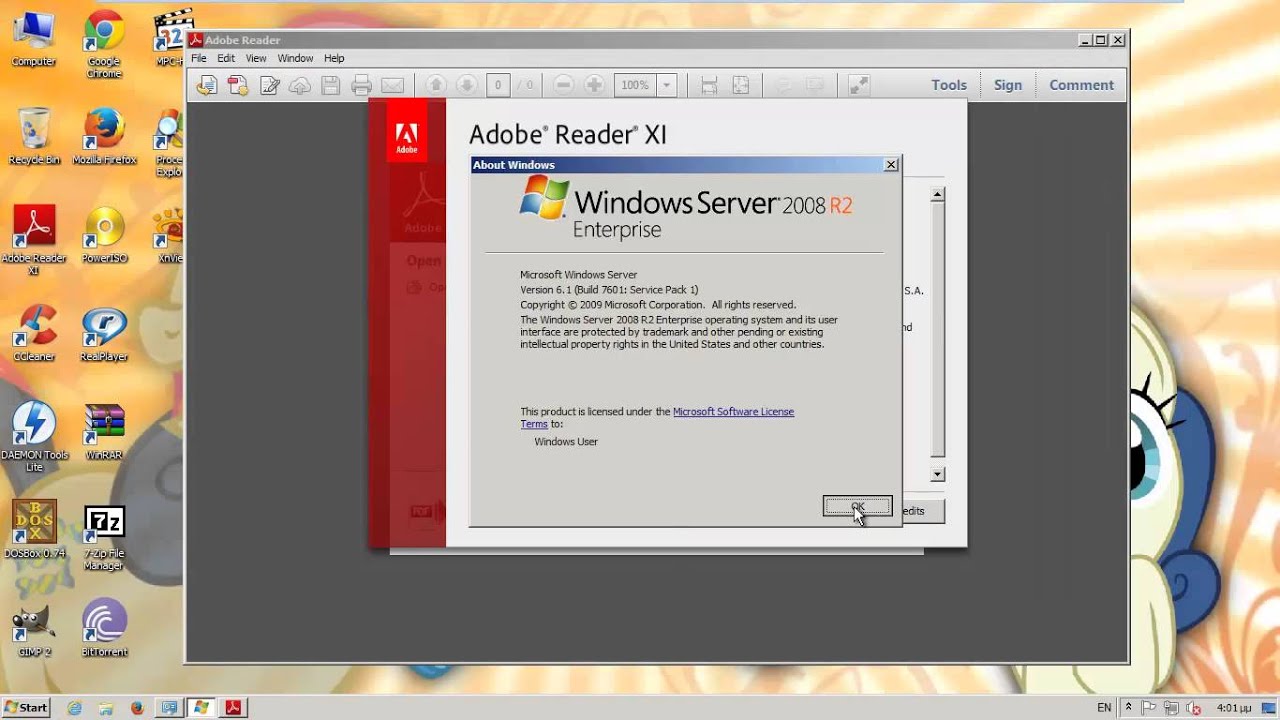This screenshot has height=720, width=1280.
Task: Click Internet Explorer in the taskbar
Action: (x=74, y=708)
